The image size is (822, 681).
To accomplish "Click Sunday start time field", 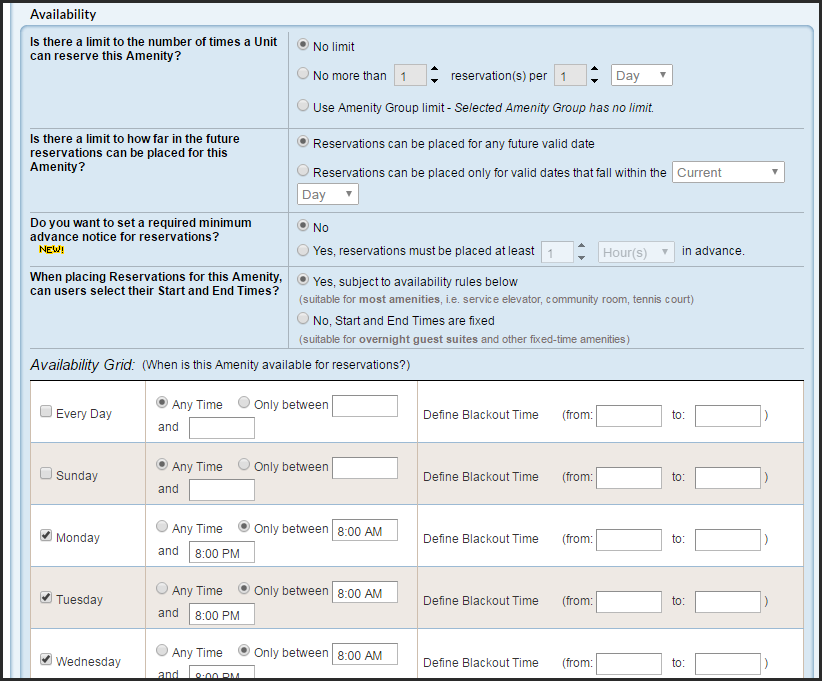I will coord(365,468).
